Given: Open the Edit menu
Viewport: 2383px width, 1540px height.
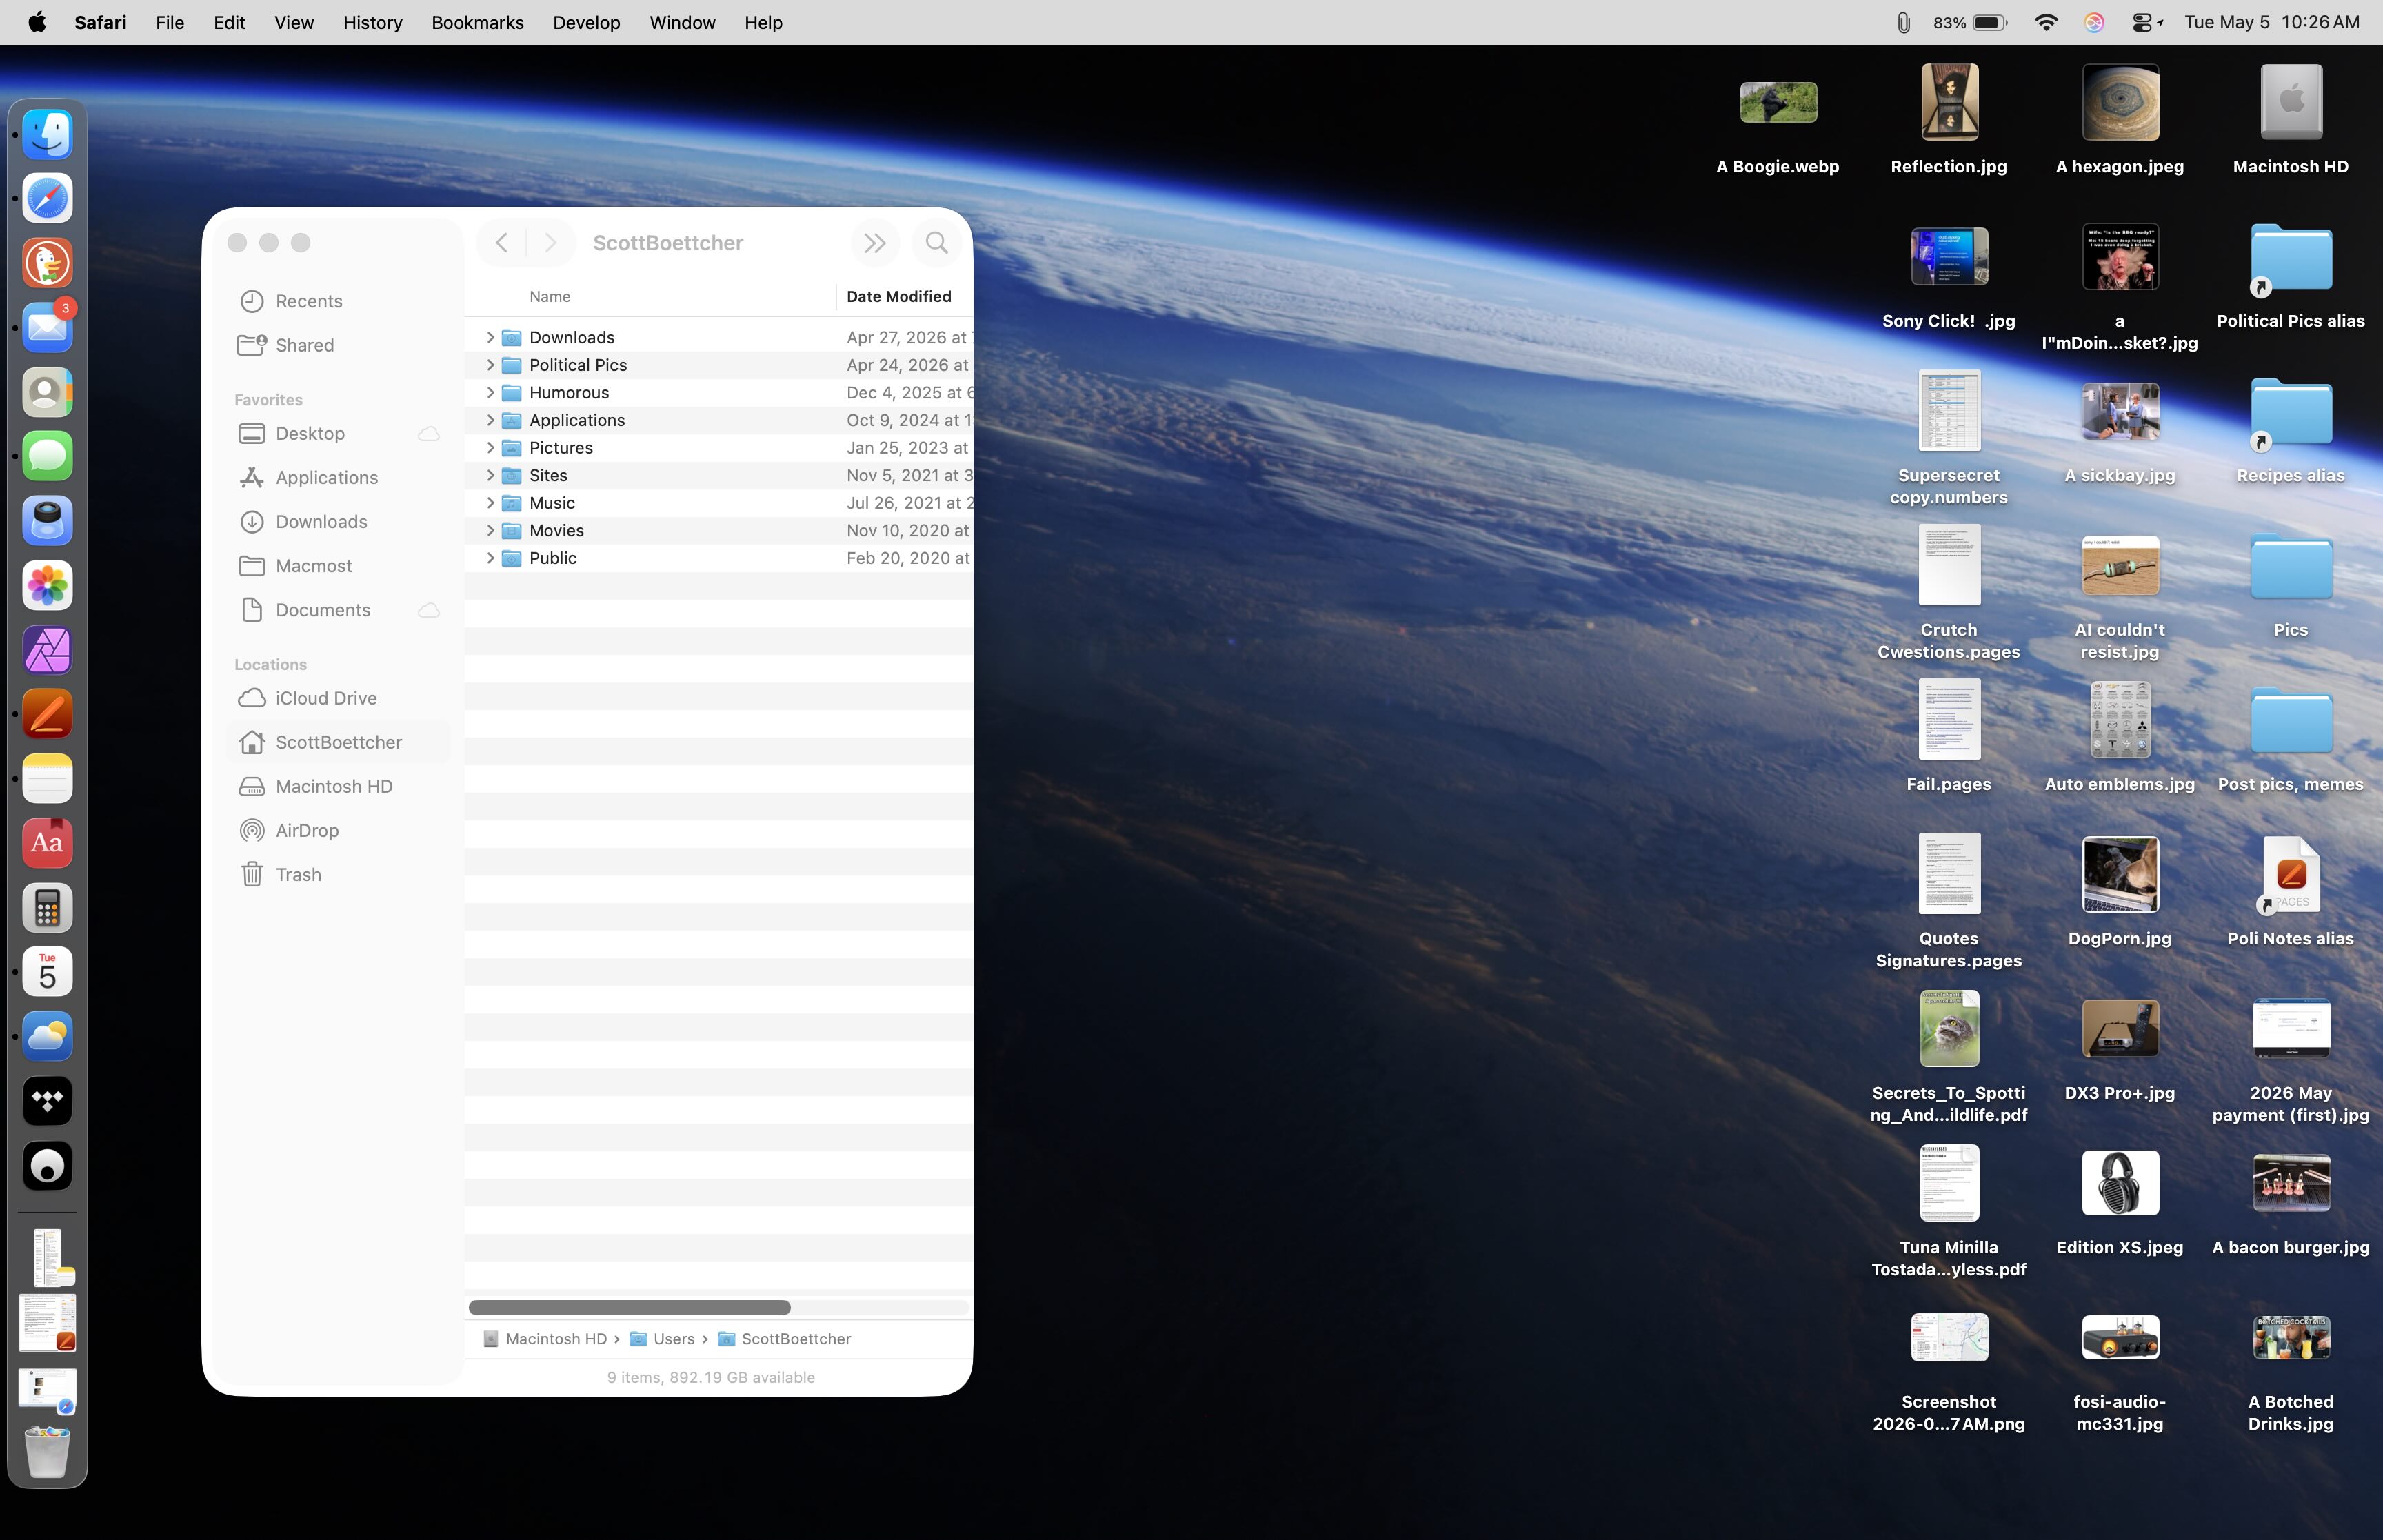Looking at the screenshot, I should point(229,22).
